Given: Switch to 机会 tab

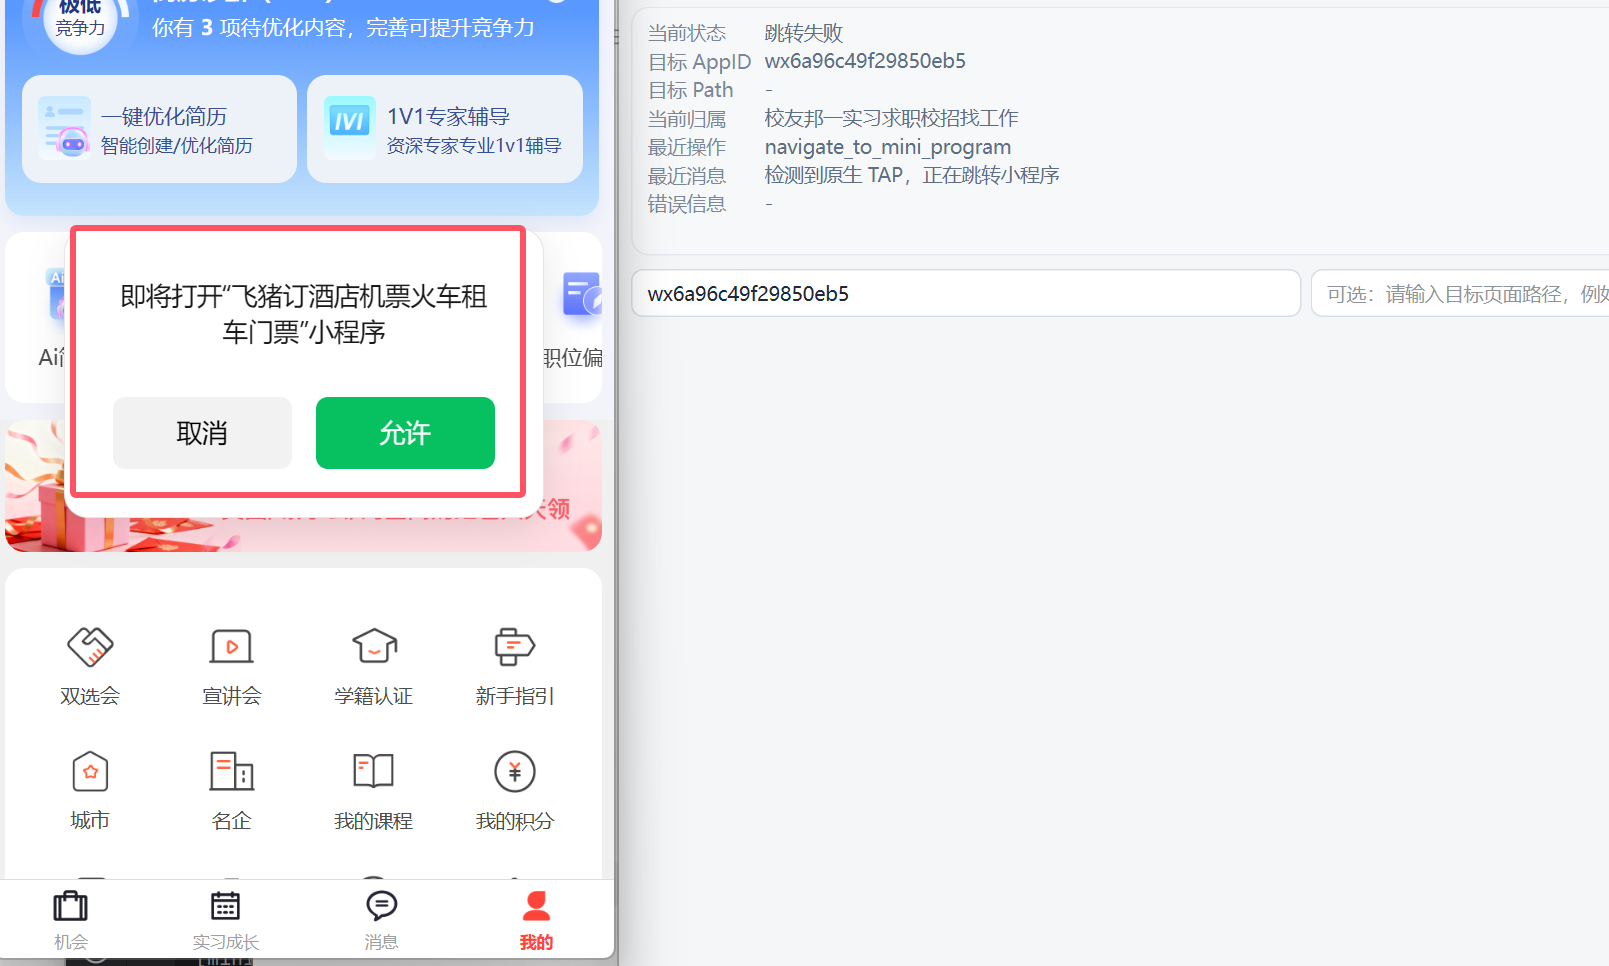Looking at the screenshot, I should (x=71, y=920).
